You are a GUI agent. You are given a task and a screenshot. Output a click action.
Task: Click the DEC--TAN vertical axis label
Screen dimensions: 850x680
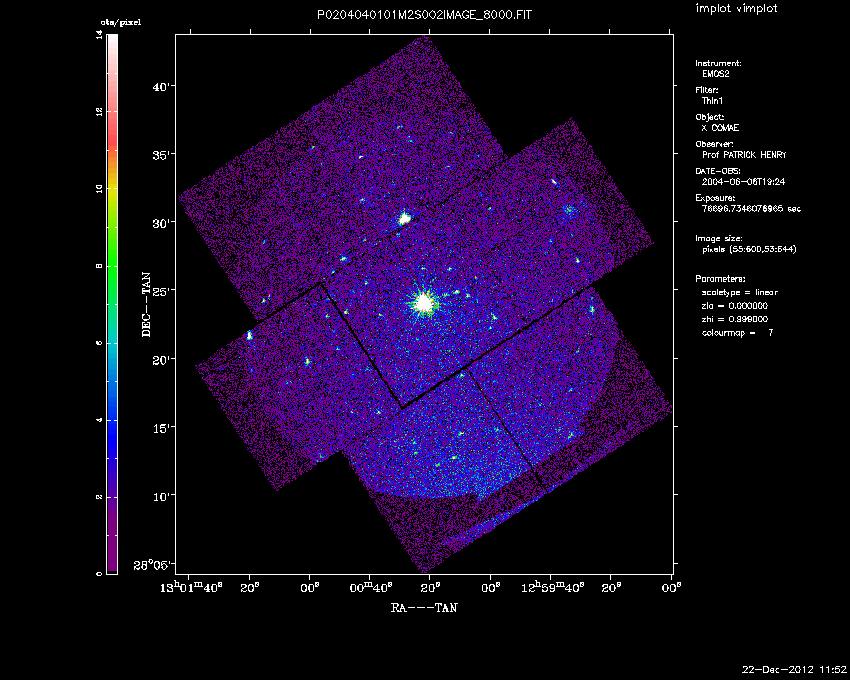pyautogui.click(x=146, y=305)
